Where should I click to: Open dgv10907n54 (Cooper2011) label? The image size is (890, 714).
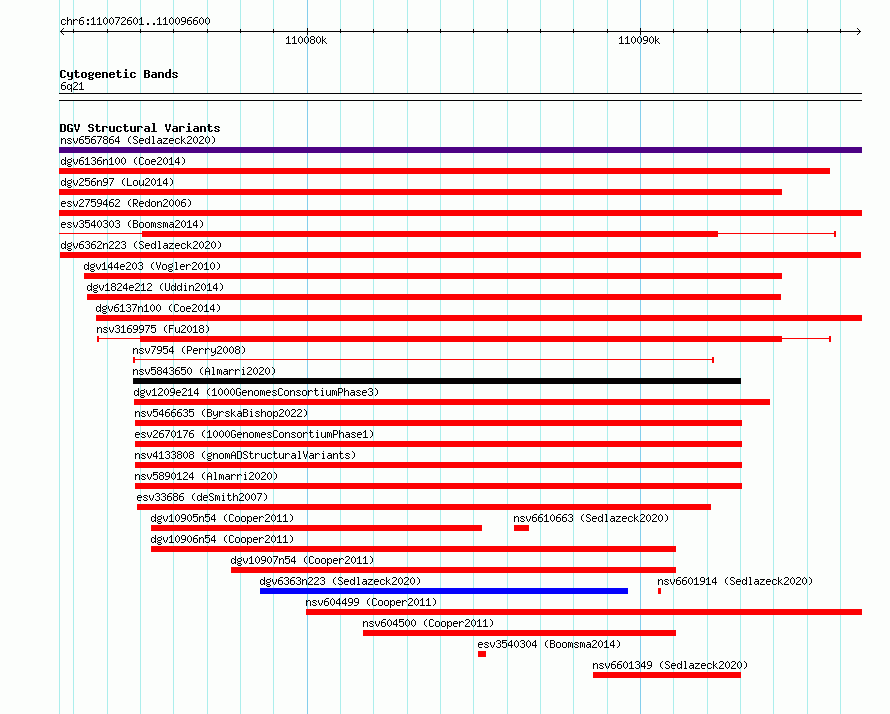point(302,560)
